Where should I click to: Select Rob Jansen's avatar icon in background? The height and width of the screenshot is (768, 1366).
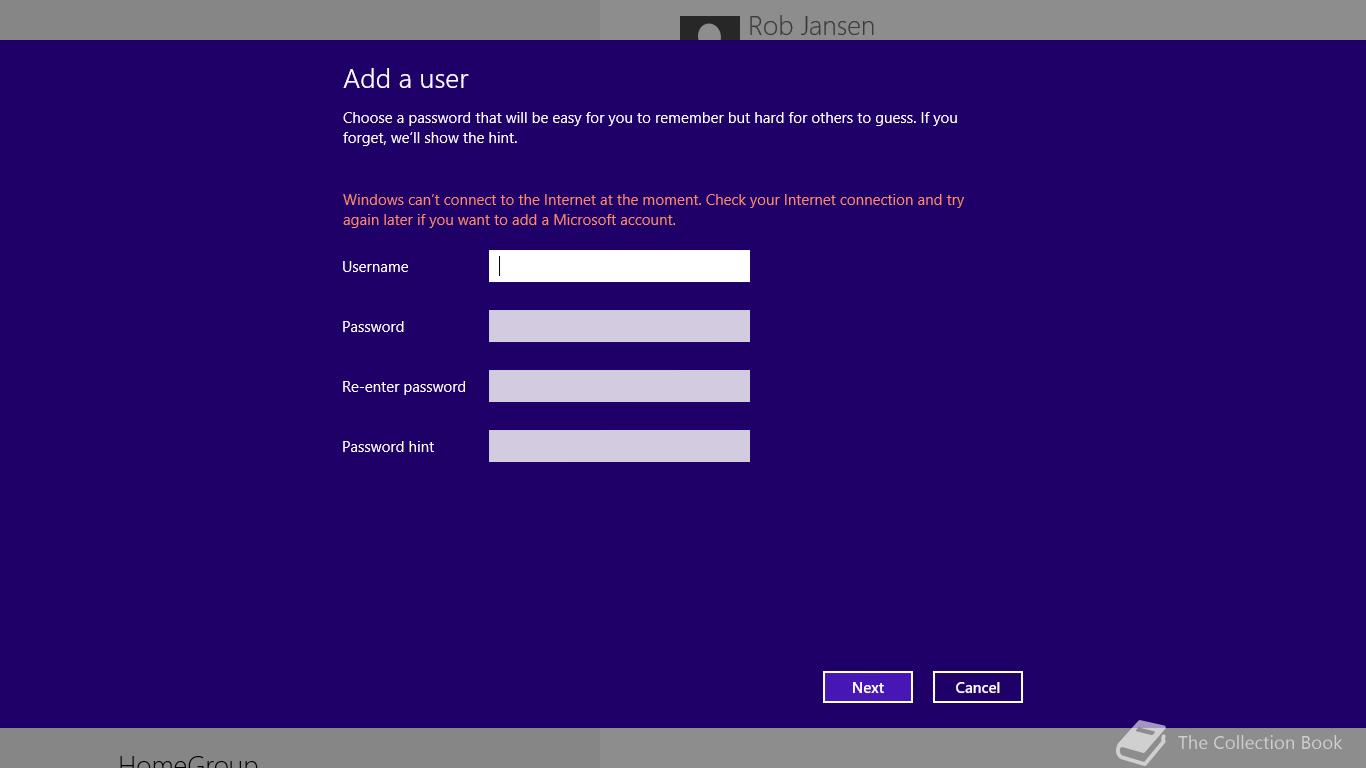pos(710,28)
